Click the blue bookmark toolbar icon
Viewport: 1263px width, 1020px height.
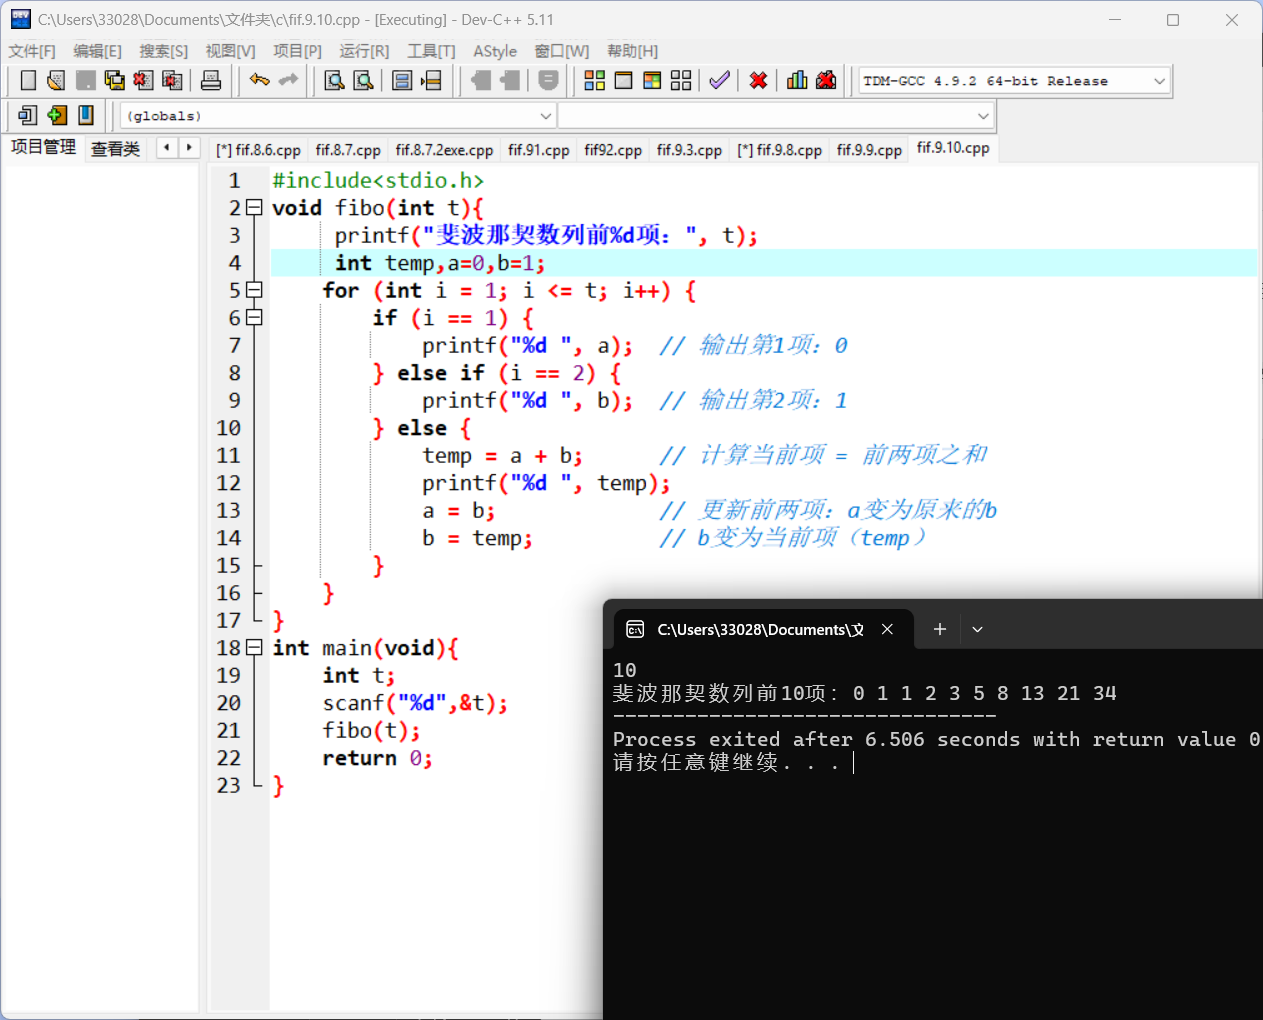(x=86, y=116)
